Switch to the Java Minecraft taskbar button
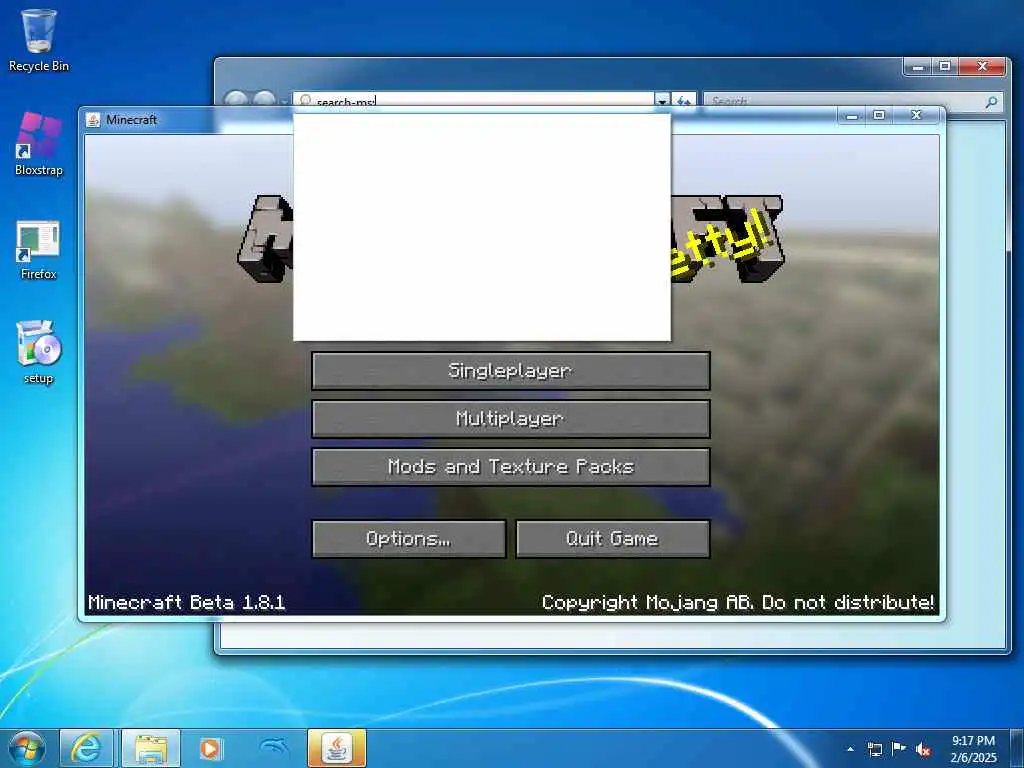Screen dimensions: 1024x768 [x=337, y=748]
